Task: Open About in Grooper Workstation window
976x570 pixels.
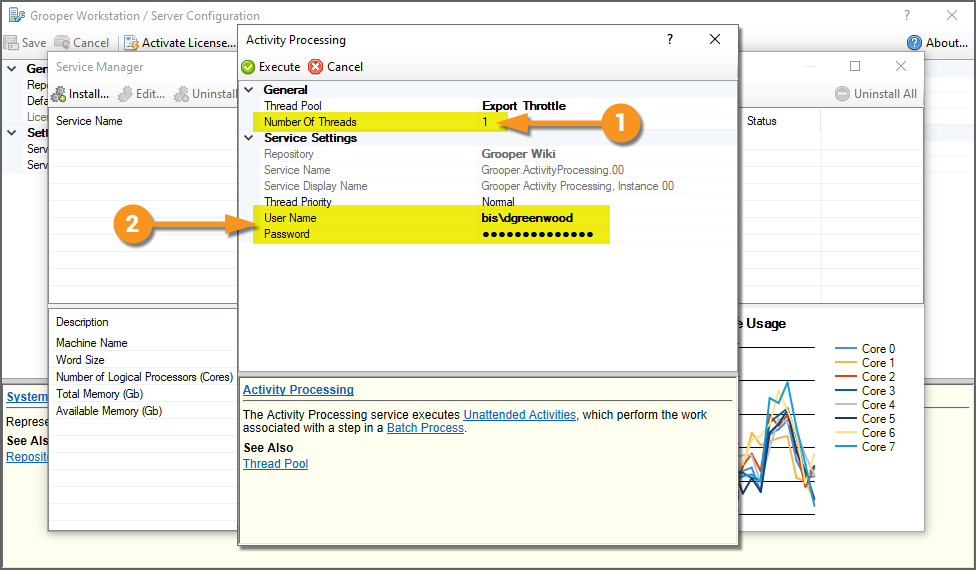Action: pyautogui.click(x=937, y=42)
